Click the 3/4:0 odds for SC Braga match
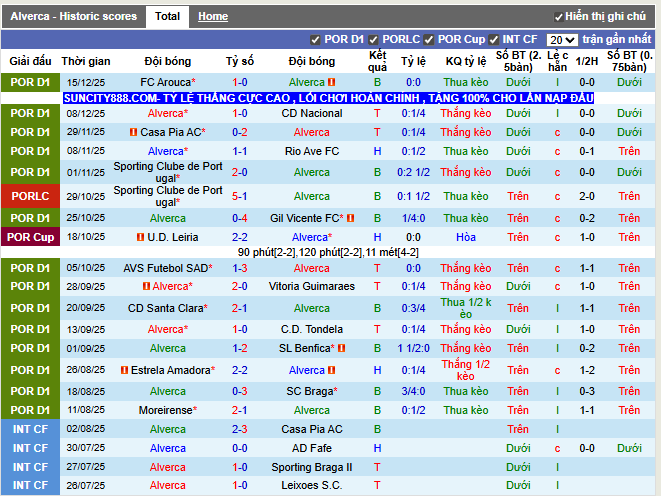 click(x=413, y=391)
